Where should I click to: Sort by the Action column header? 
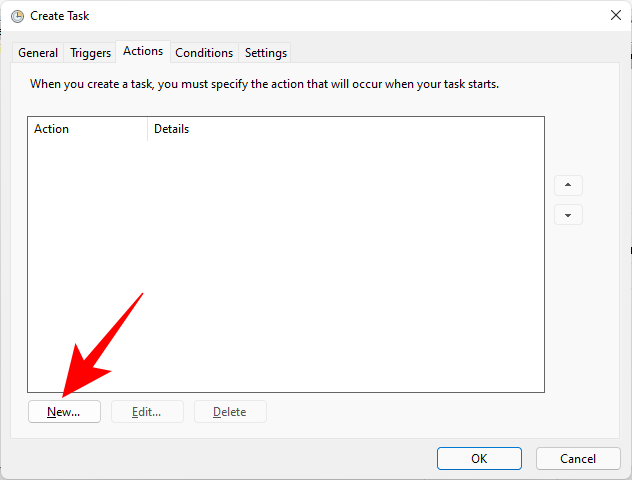pos(87,129)
